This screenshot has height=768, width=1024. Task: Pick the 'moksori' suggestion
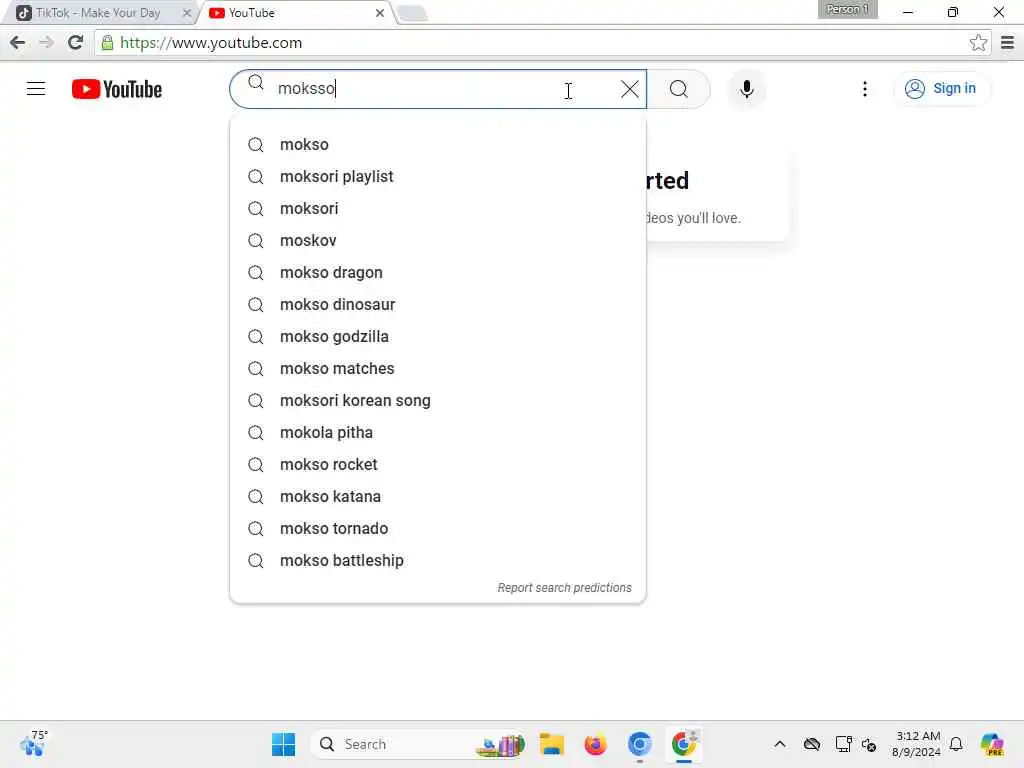click(438, 208)
